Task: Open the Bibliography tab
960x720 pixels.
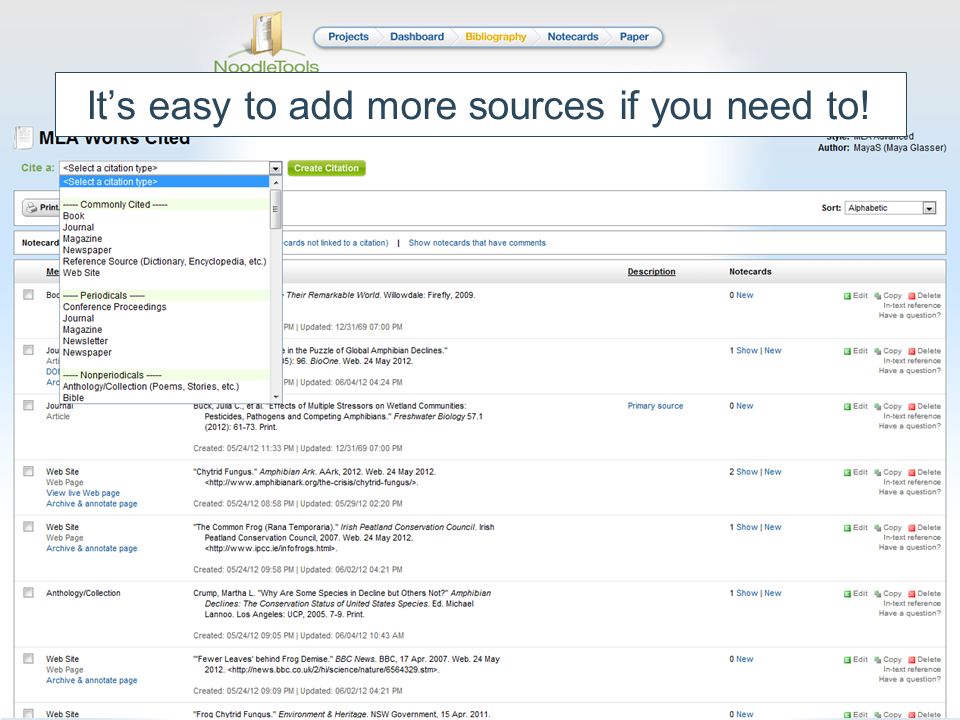Action: pyautogui.click(x=496, y=37)
